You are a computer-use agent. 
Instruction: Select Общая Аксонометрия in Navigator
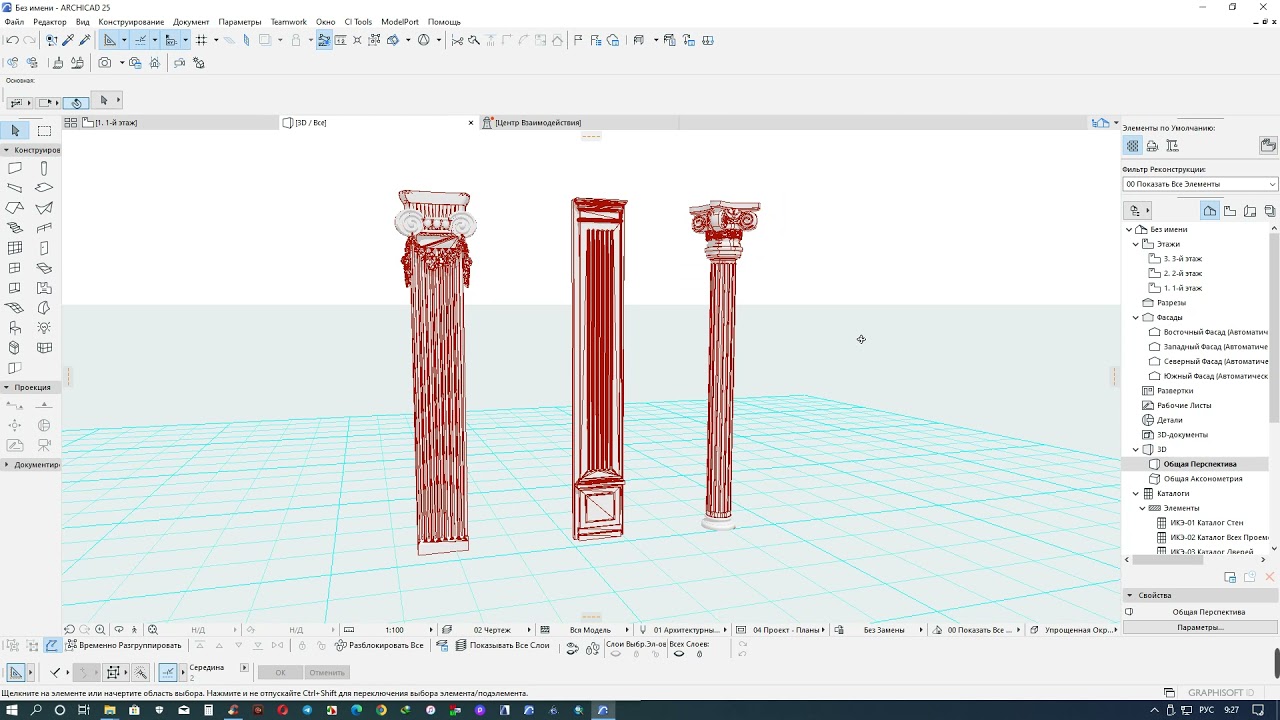(x=1202, y=479)
